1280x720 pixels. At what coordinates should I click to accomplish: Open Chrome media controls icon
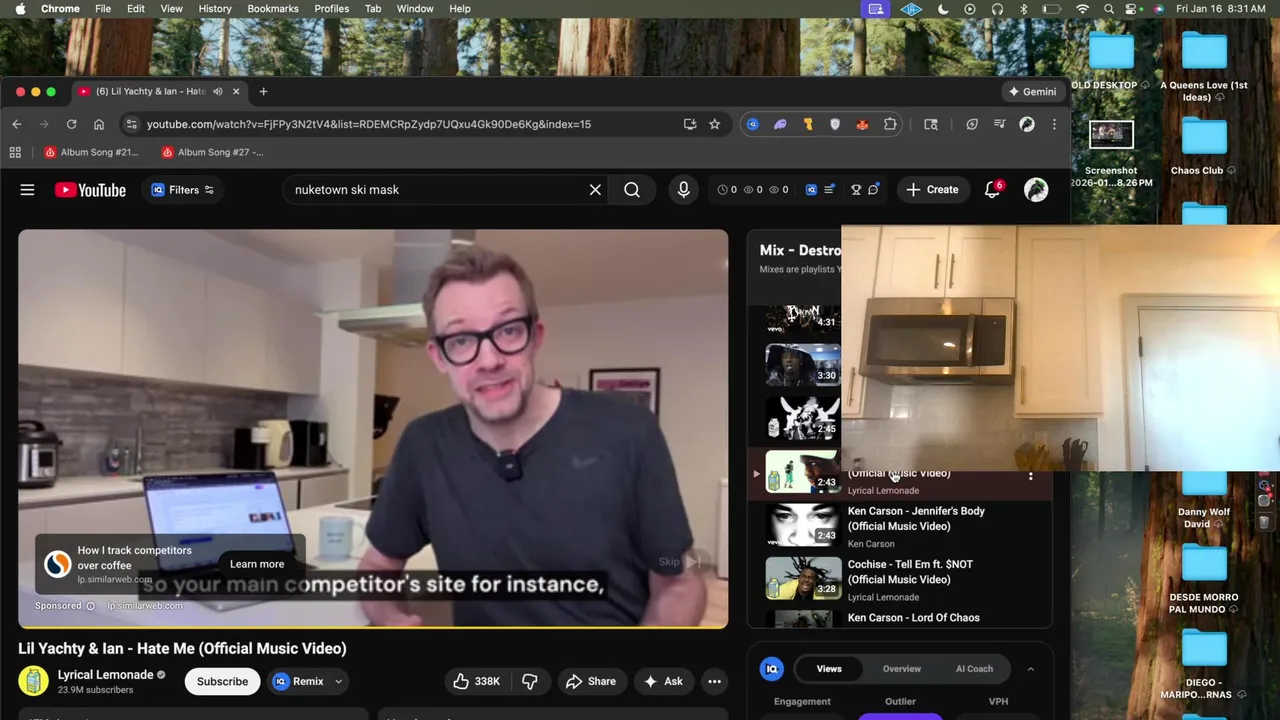click(x=999, y=124)
